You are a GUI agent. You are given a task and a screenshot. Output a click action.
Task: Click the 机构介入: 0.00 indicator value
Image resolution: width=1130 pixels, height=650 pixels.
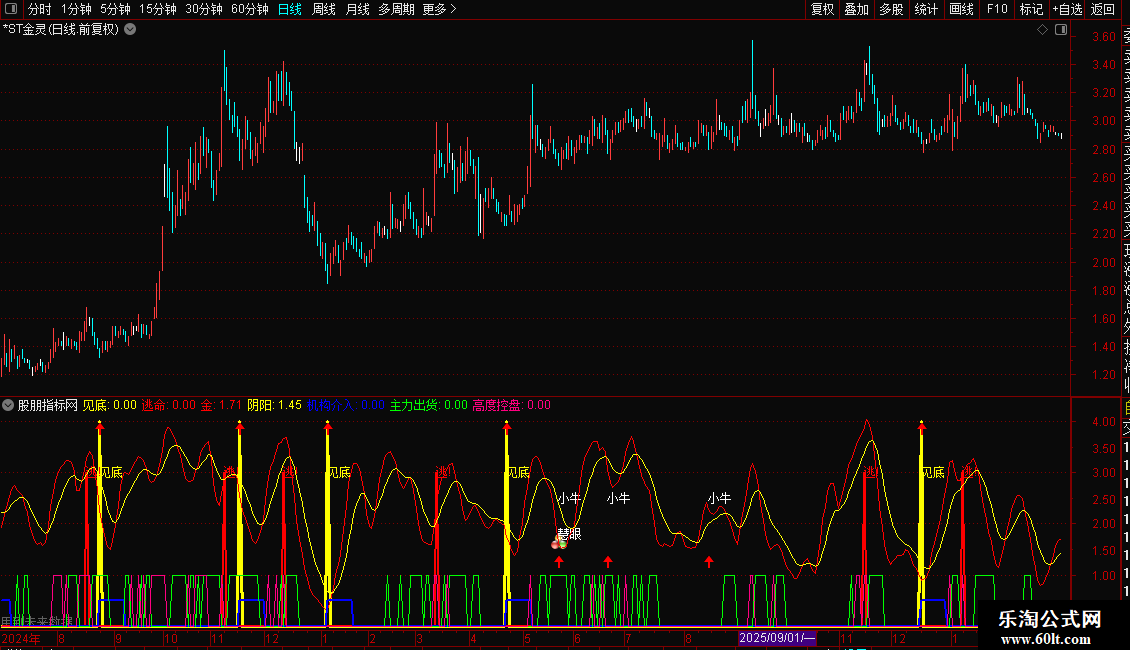coord(346,405)
